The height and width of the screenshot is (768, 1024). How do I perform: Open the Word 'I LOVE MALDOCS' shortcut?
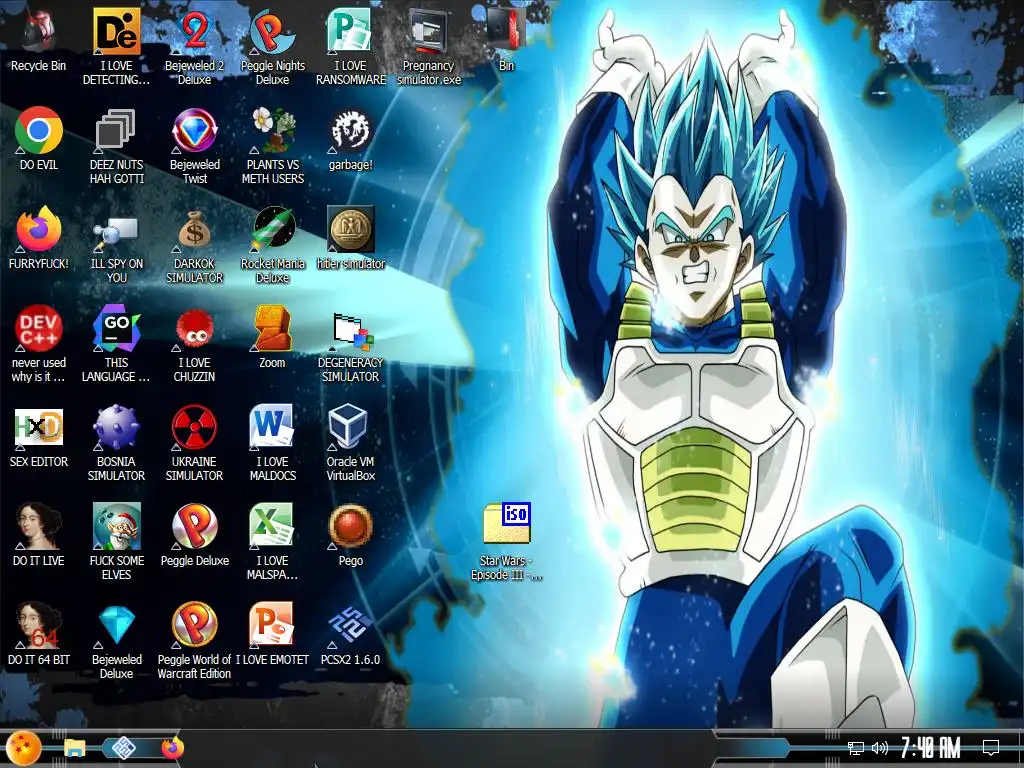click(272, 428)
